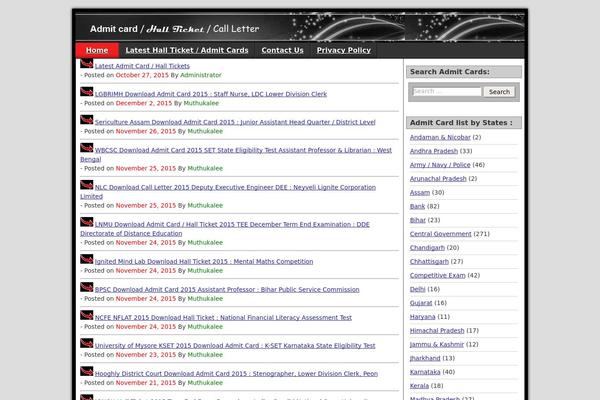Click icon beside Hooghly District Court post
This screenshot has width=600, height=400.
(86, 371)
